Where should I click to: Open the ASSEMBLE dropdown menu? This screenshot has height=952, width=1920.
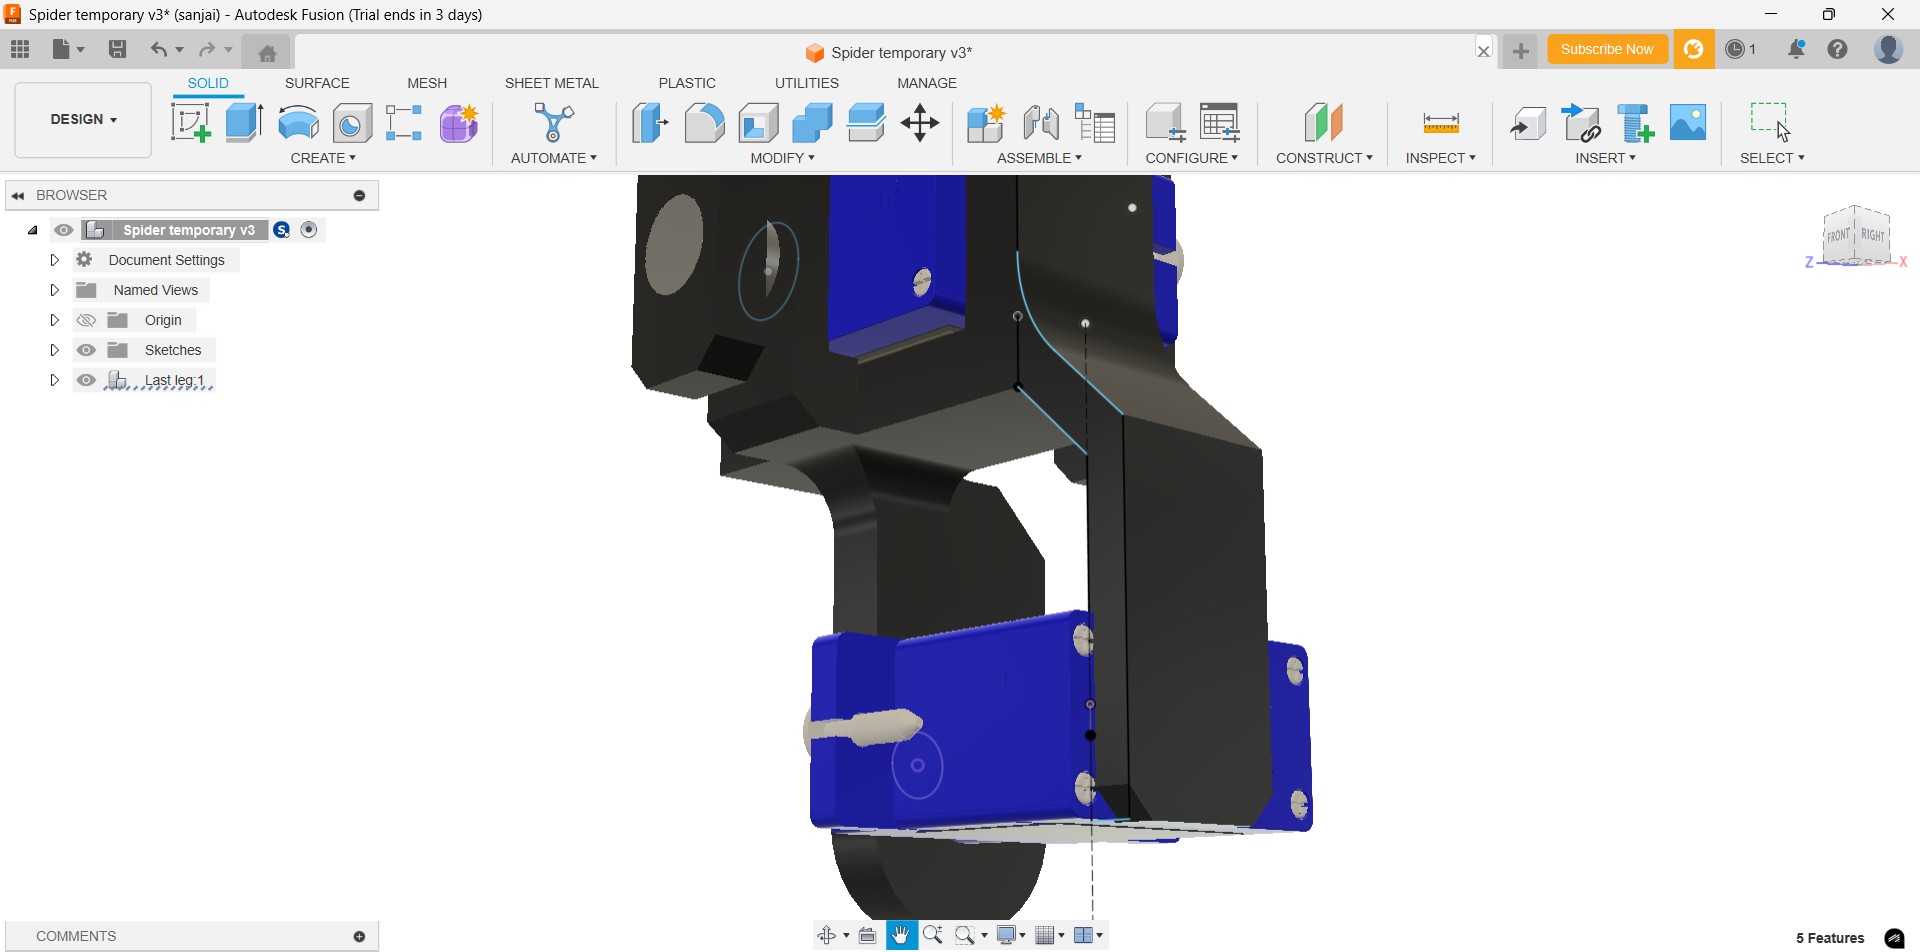pyautogui.click(x=1039, y=158)
